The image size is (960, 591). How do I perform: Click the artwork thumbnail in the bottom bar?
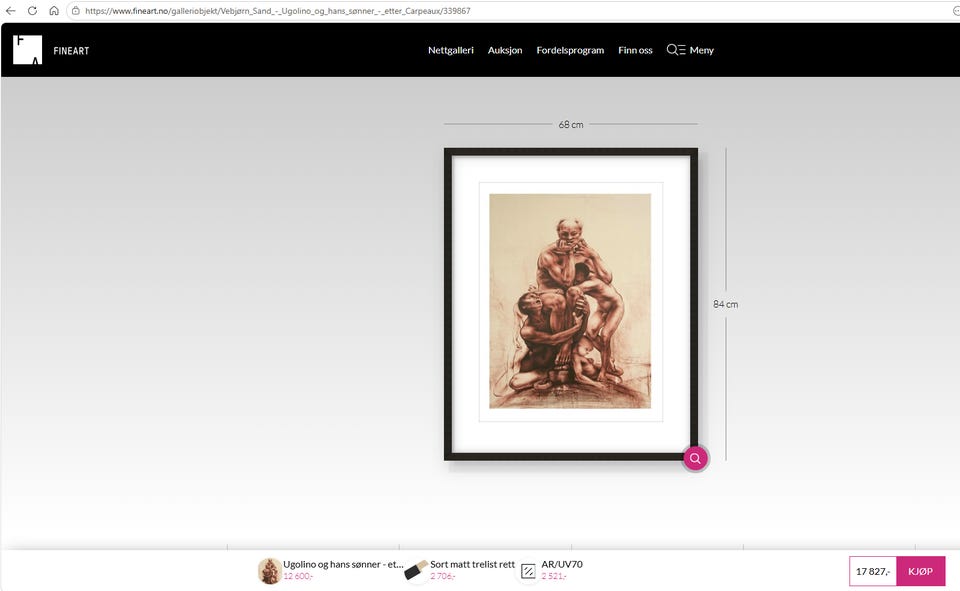pos(269,571)
